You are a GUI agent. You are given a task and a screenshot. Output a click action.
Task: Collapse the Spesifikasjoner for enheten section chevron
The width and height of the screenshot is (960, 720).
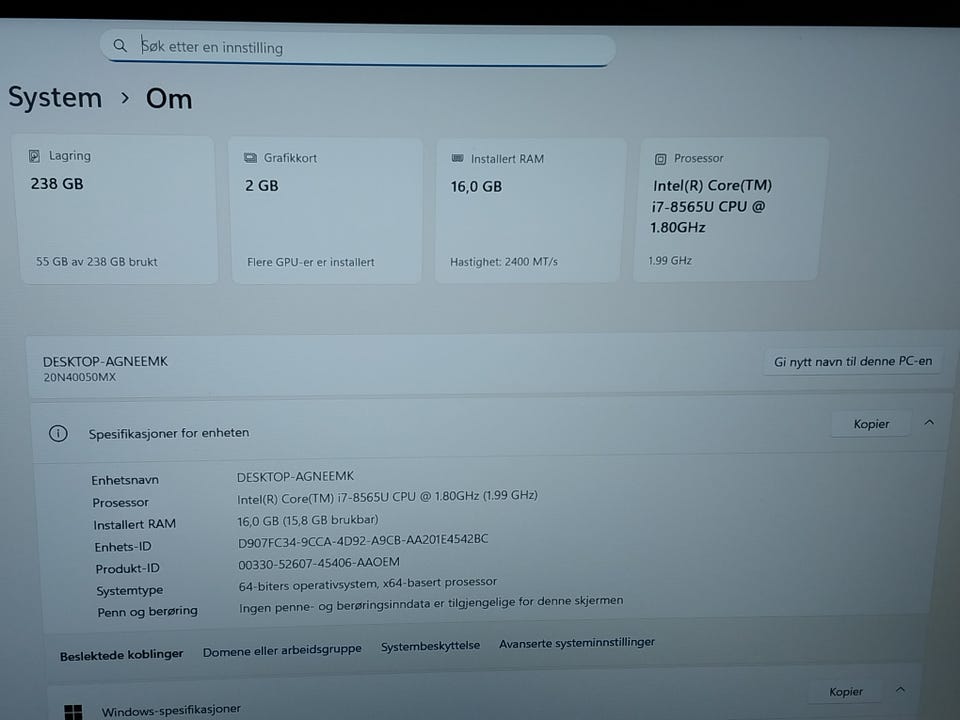929,422
